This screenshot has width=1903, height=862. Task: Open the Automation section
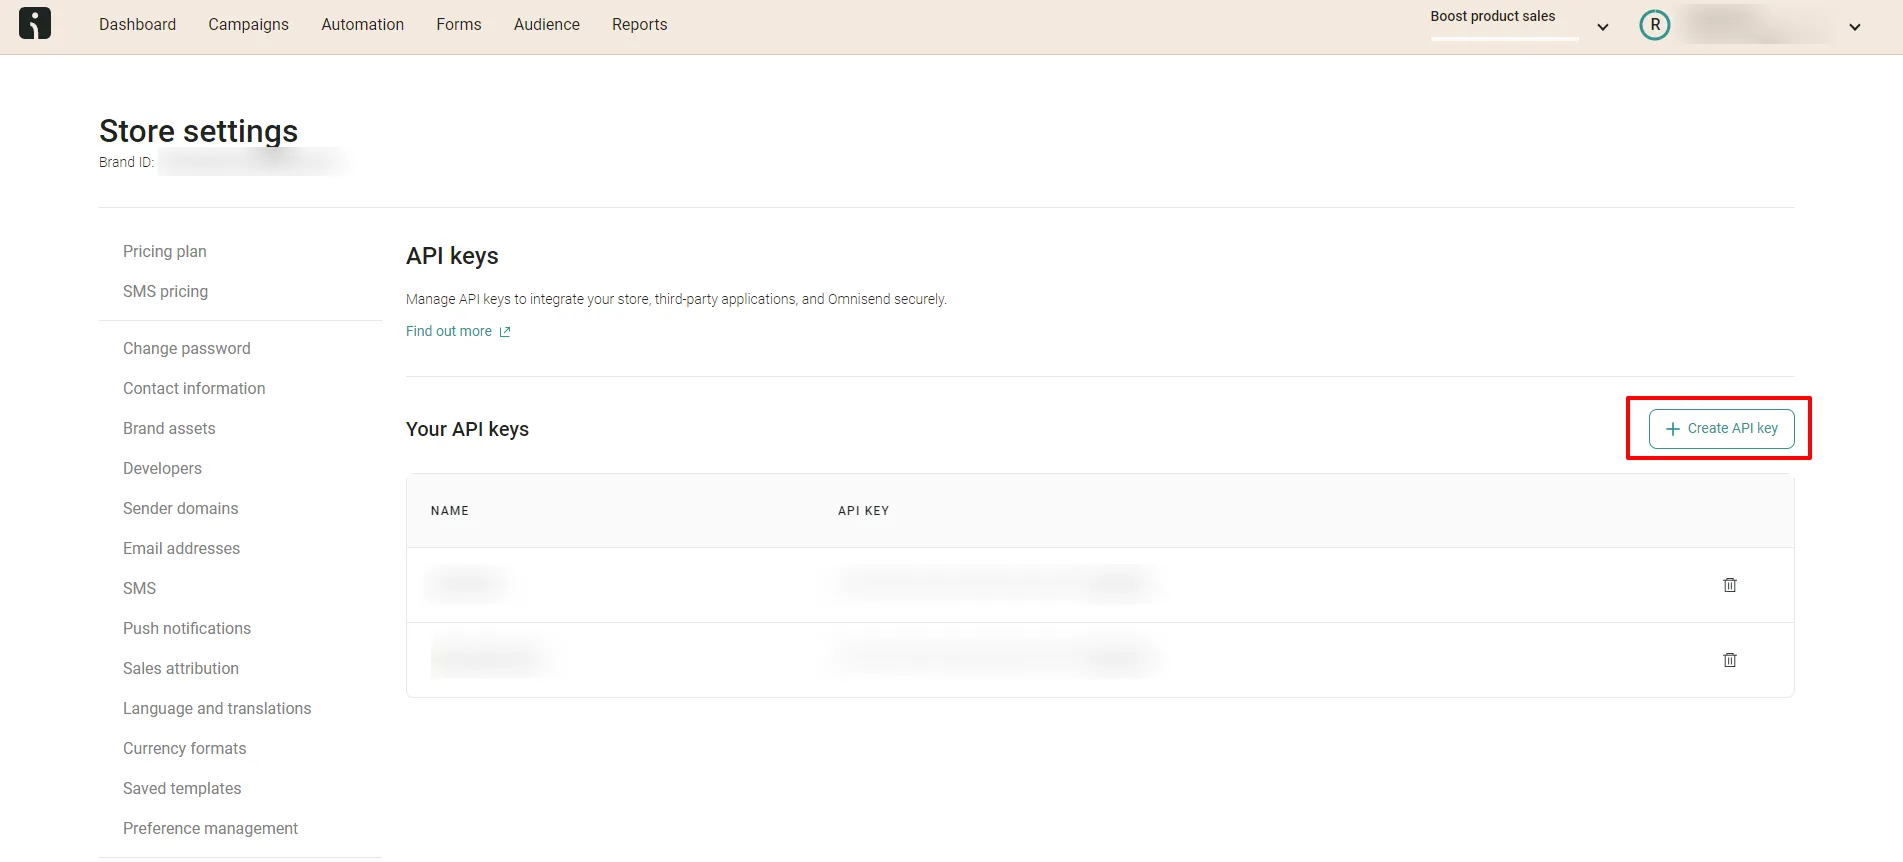click(x=362, y=25)
